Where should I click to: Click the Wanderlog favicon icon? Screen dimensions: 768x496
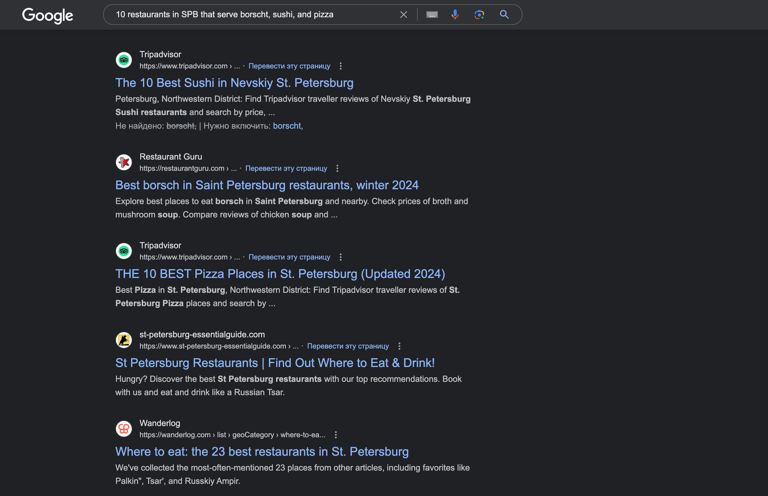[x=124, y=428]
